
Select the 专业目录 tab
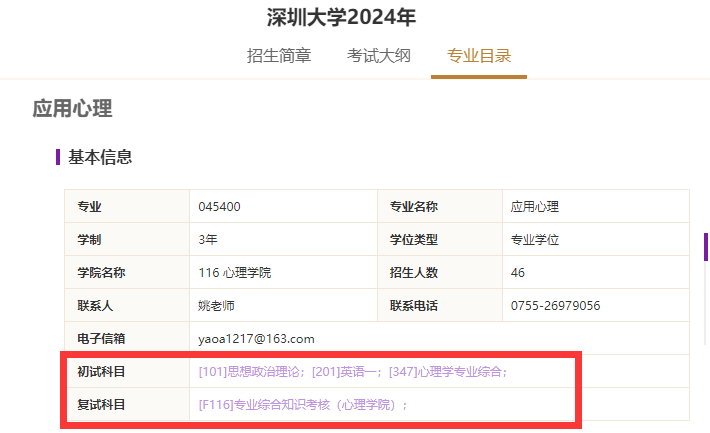(x=479, y=56)
